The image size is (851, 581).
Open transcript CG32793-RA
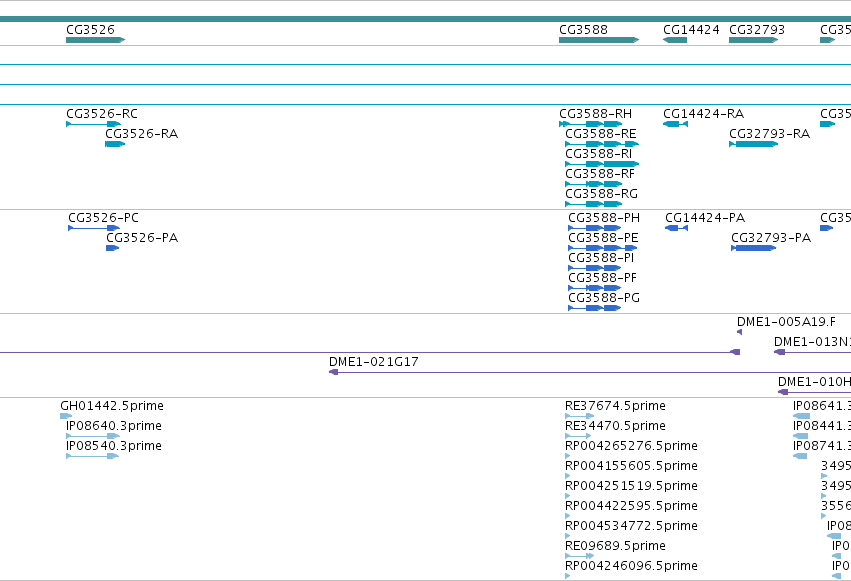click(770, 134)
